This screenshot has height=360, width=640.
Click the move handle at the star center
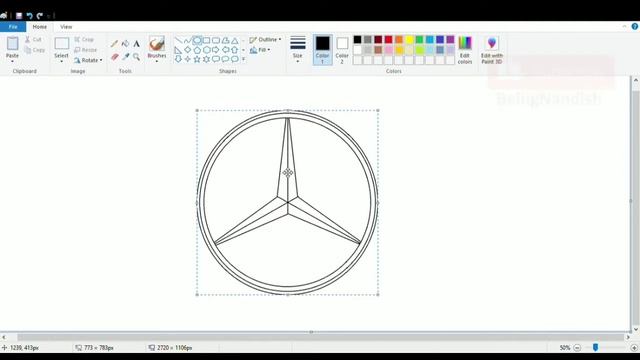pyautogui.click(x=288, y=173)
